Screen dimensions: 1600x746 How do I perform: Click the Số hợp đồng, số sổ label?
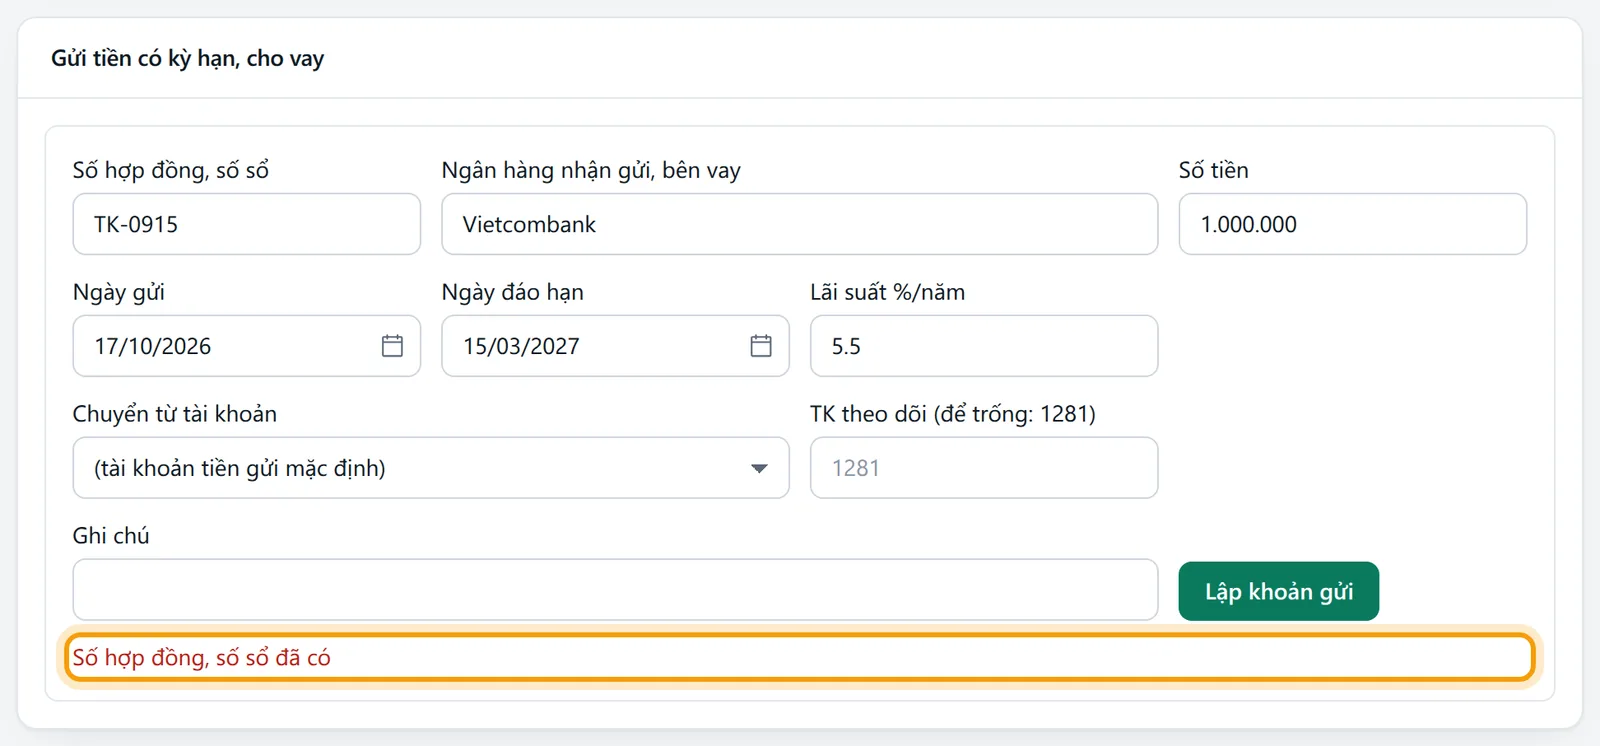tap(171, 170)
